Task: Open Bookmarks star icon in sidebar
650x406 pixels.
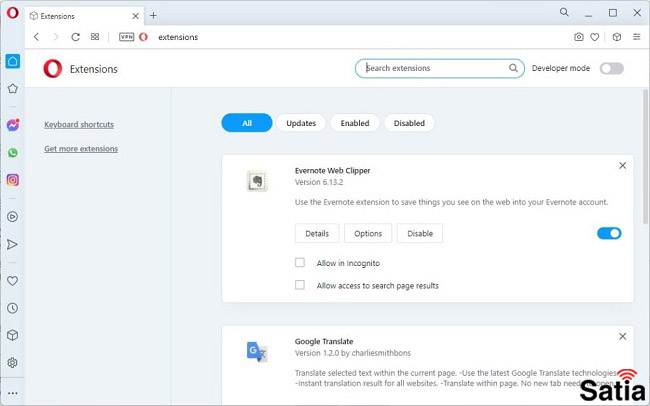Action: 12,88
